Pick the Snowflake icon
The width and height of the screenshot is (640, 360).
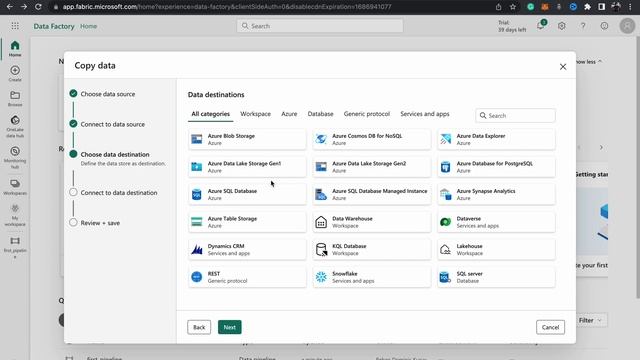[321, 277]
